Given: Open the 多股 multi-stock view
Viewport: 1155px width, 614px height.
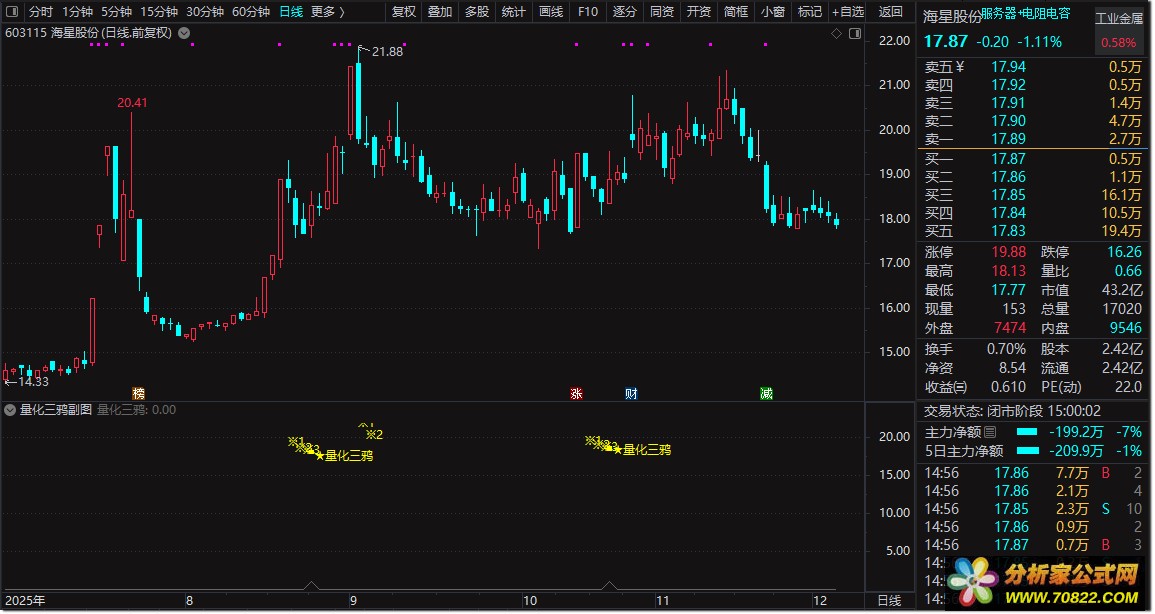Looking at the screenshot, I should click(477, 12).
